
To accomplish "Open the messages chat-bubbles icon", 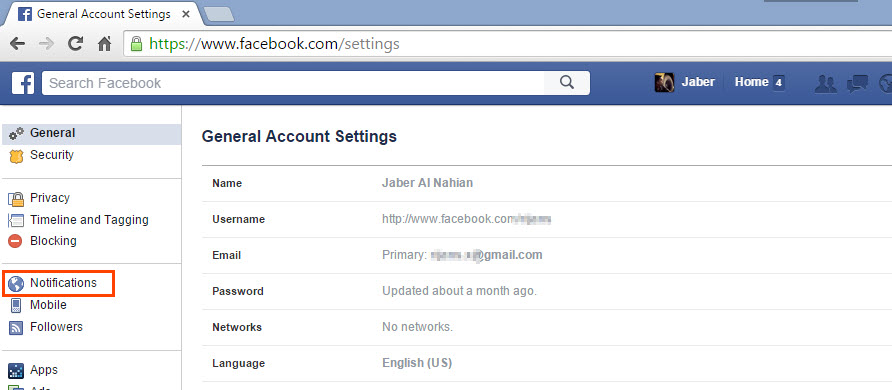I will point(857,84).
